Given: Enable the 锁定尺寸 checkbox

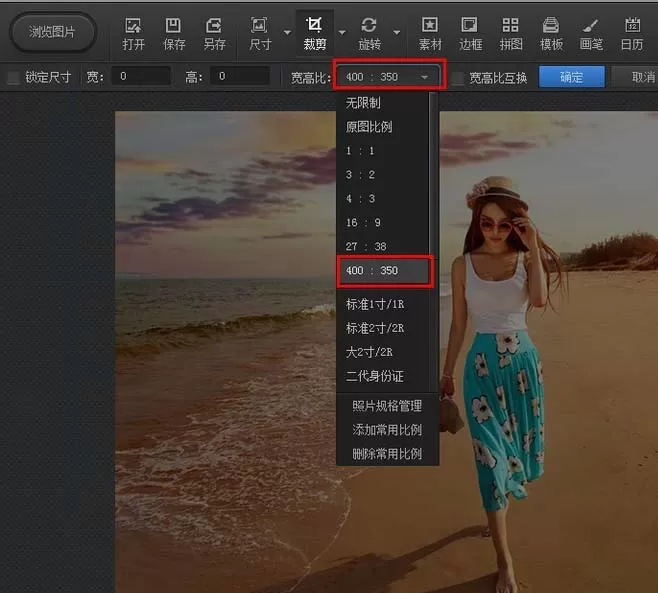Looking at the screenshot, I should (x=13, y=77).
